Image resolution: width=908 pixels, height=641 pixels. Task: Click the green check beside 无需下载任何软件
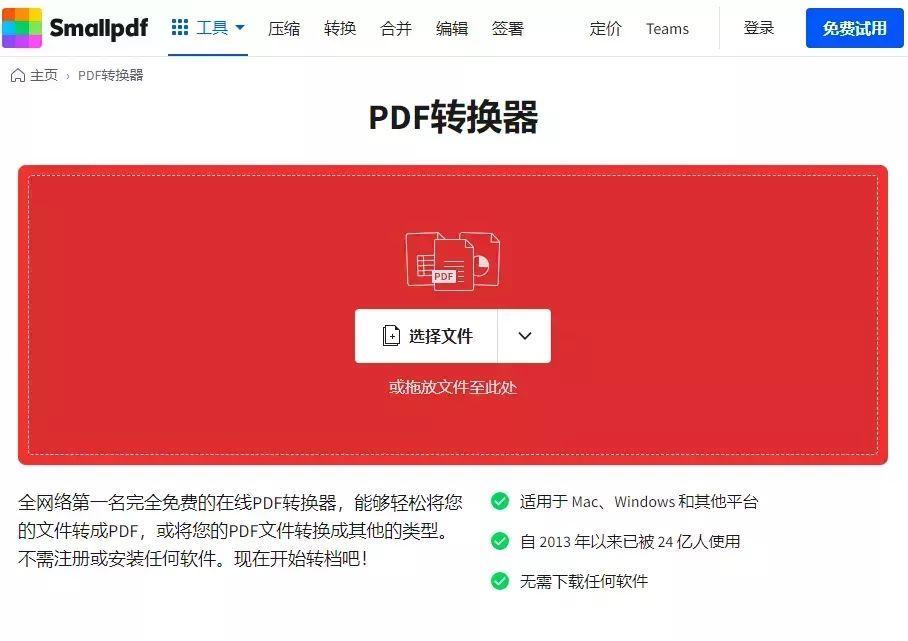coord(500,580)
